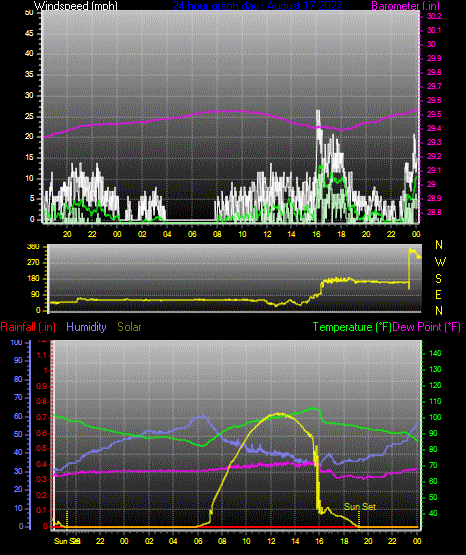Click the 100 humidity axis value
466x555 pixels.
[x=17, y=342]
